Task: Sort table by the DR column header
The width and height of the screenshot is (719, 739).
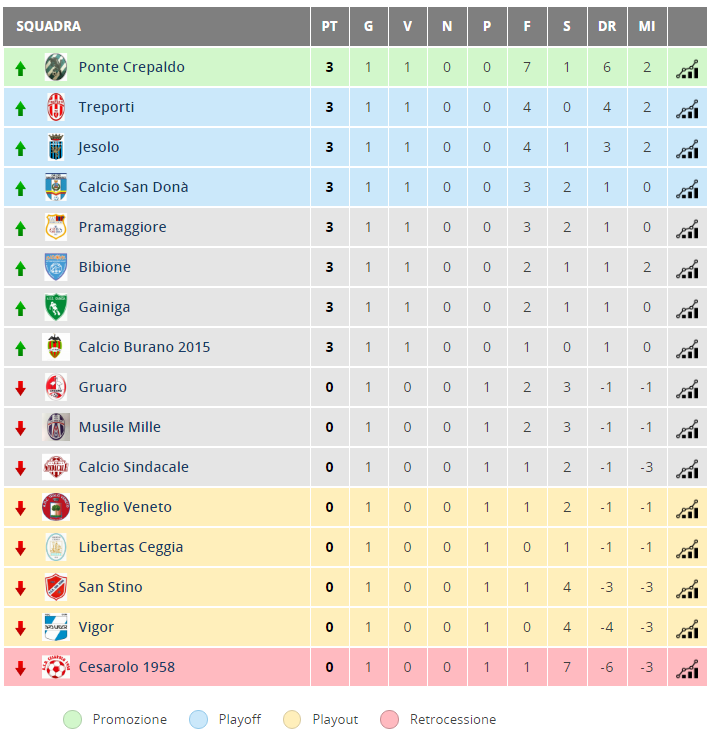Action: 607,26
